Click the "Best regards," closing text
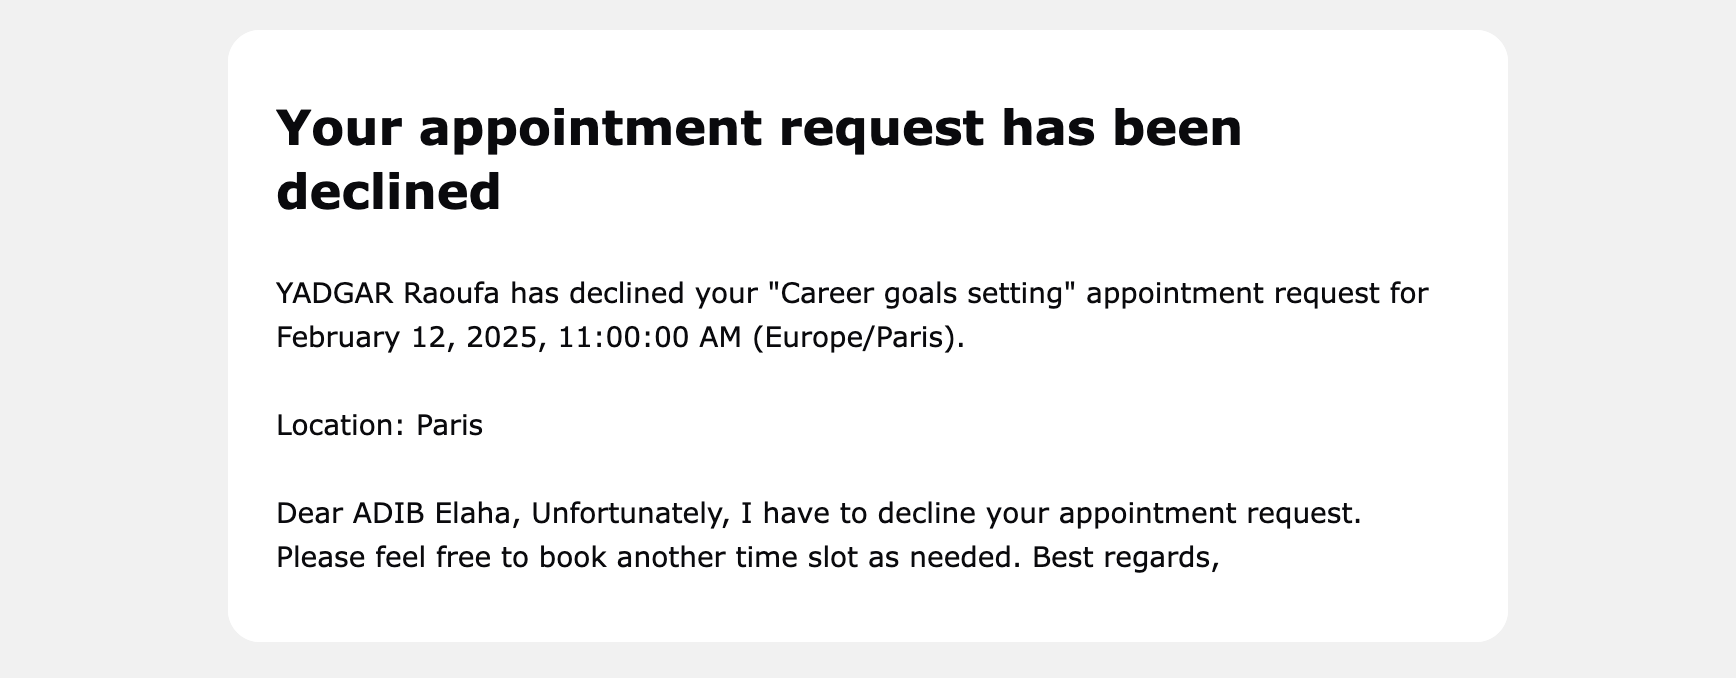 point(1125,558)
